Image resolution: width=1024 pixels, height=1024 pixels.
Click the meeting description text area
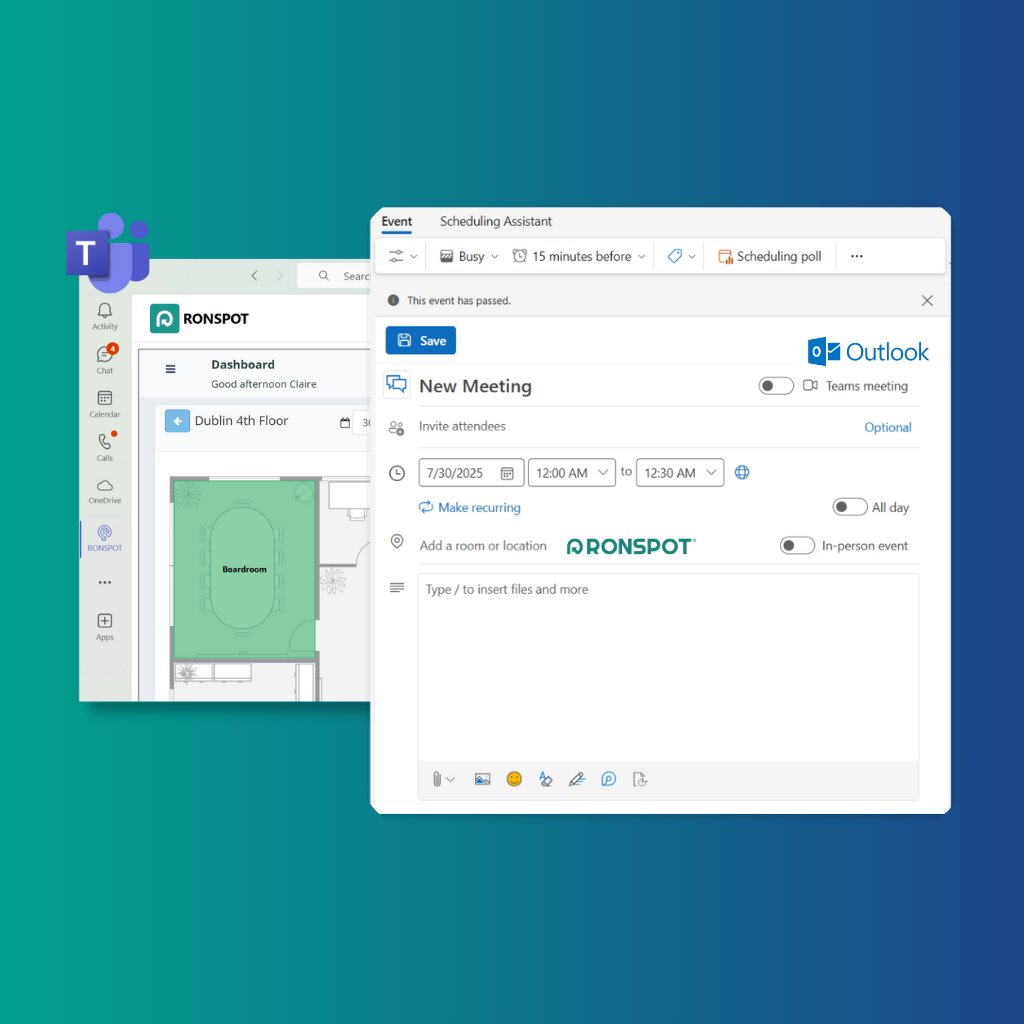click(668, 666)
